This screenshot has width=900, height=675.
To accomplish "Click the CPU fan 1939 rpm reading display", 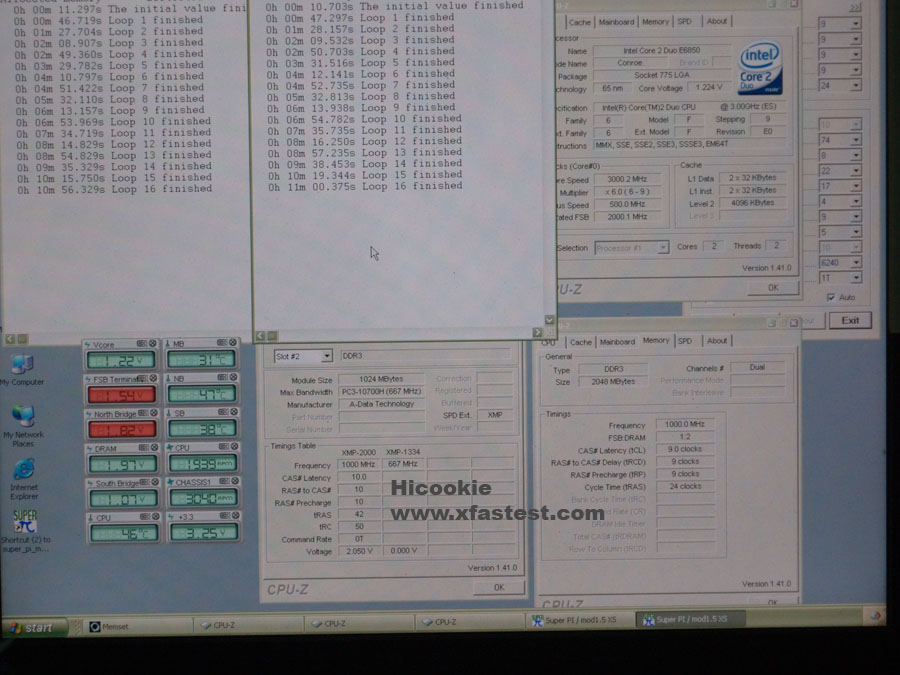I will [202, 463].
